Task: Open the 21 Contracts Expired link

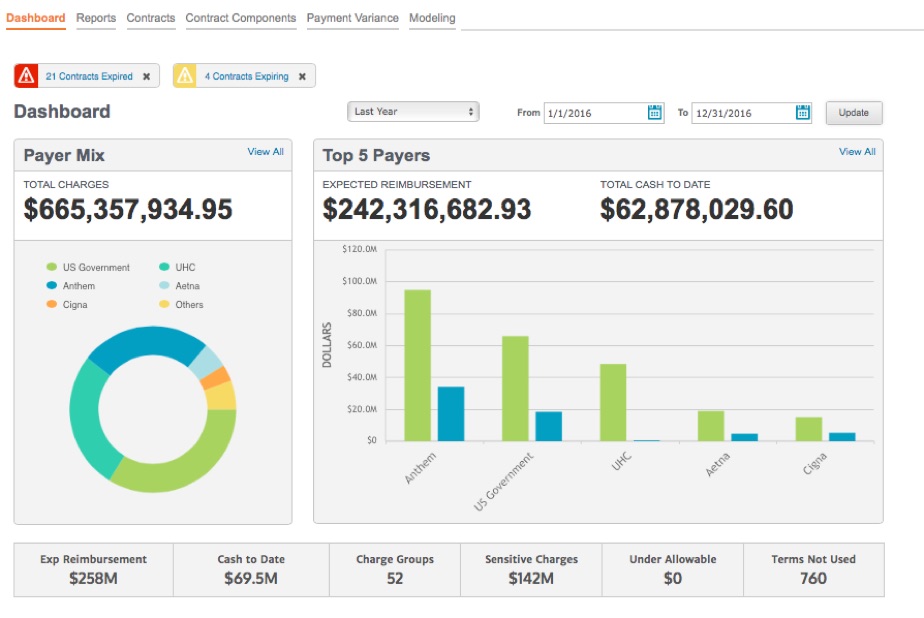Action: click(x=89, y=77)
